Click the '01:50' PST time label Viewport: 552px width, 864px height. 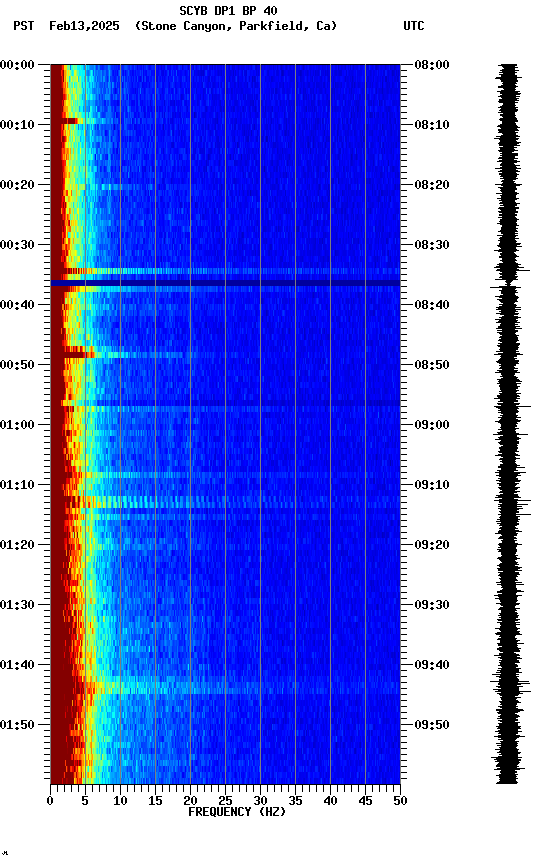point(17,726)
